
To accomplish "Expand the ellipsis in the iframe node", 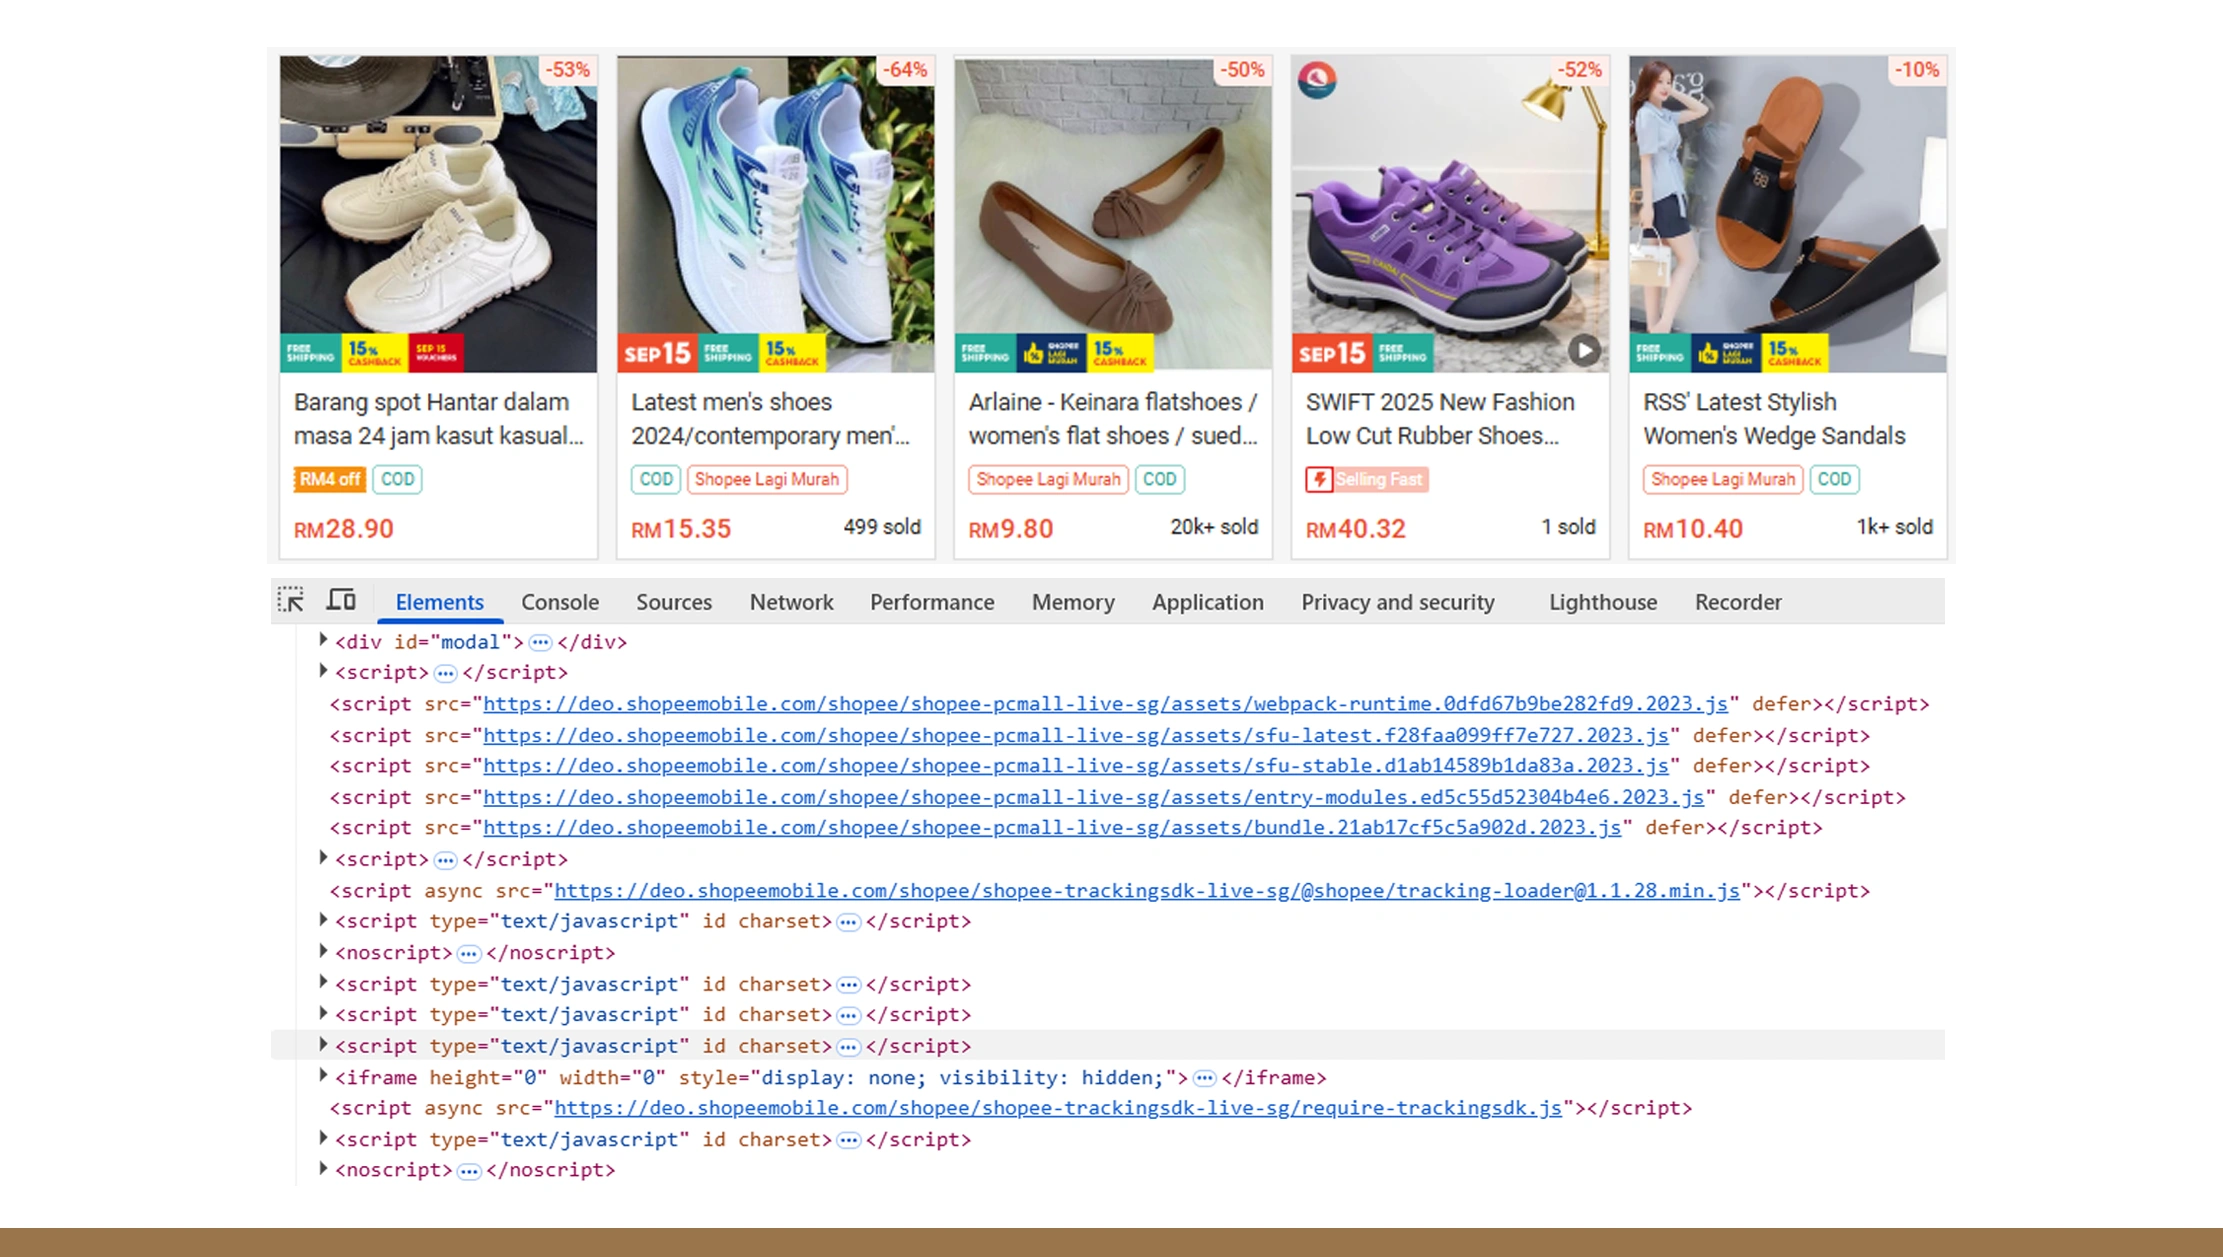I will tap(1205, 1078).
